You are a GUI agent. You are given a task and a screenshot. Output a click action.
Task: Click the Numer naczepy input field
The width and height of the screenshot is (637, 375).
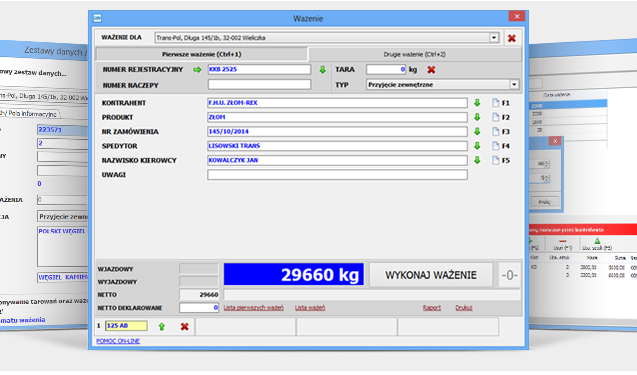tap(259, 85)
